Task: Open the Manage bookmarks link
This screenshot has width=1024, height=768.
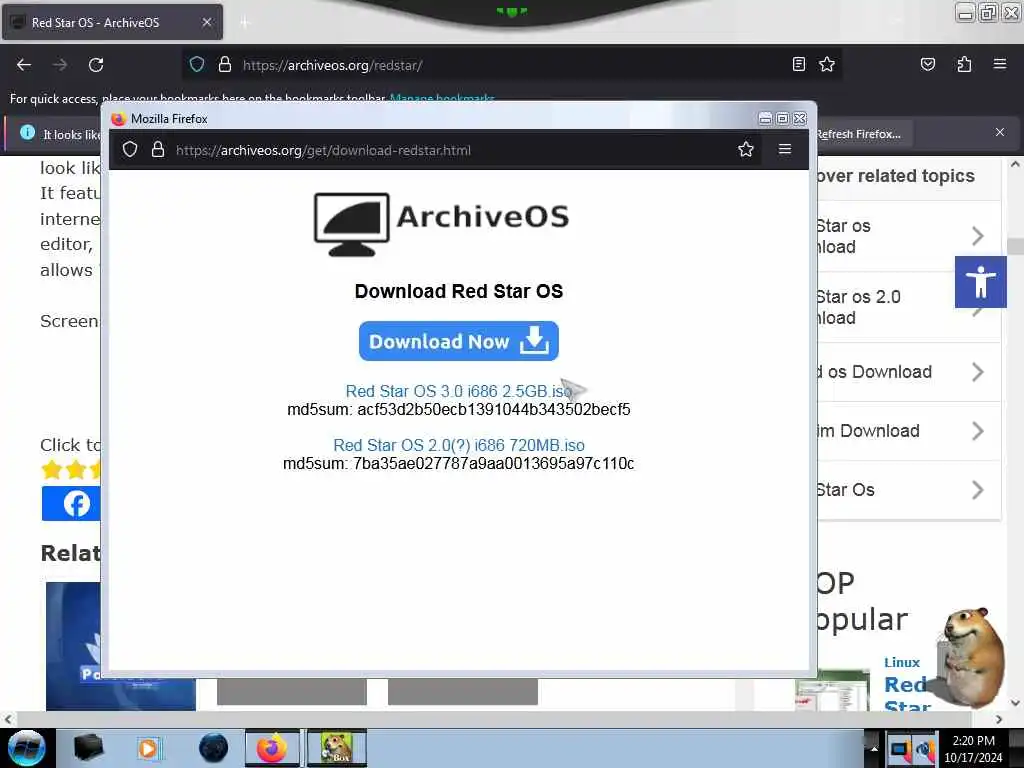Action: [441, 99]
